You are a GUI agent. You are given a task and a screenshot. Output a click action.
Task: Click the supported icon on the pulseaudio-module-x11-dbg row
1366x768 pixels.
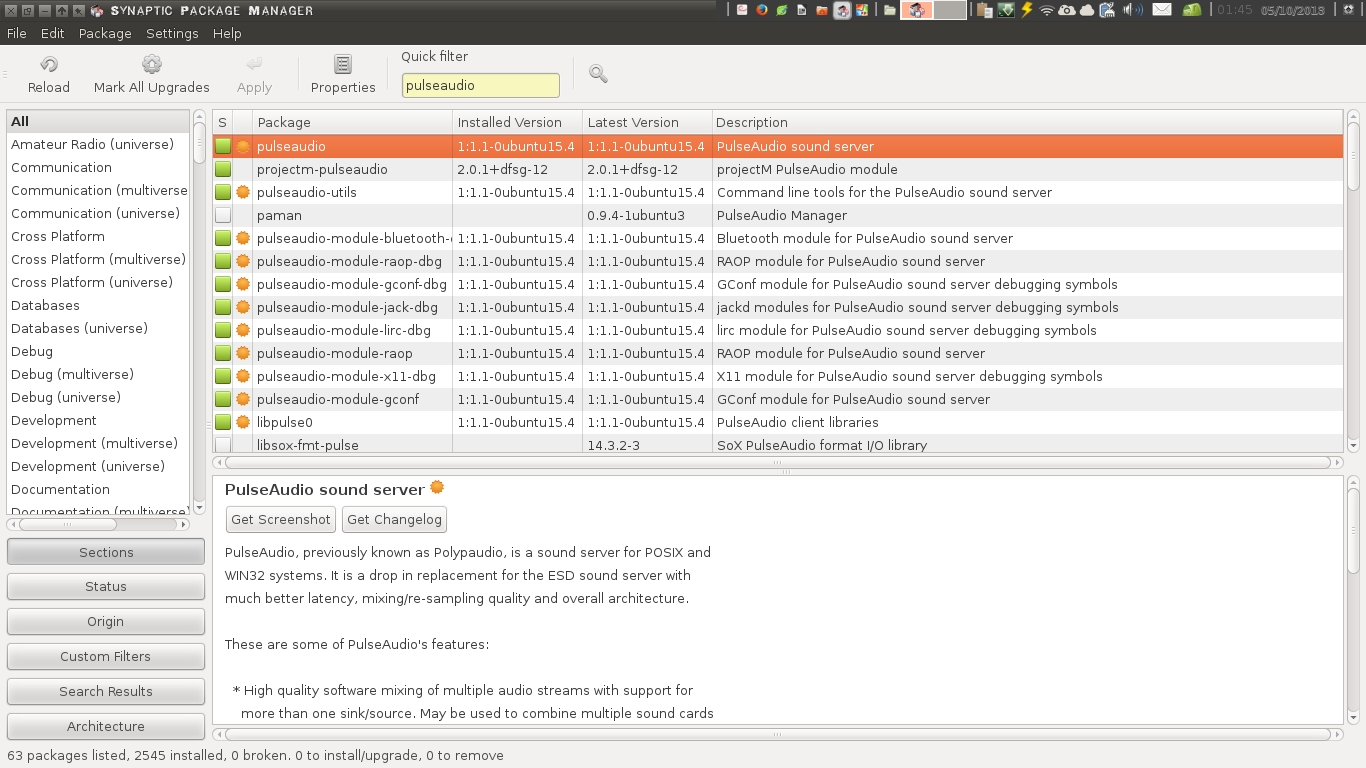(242, 376)
